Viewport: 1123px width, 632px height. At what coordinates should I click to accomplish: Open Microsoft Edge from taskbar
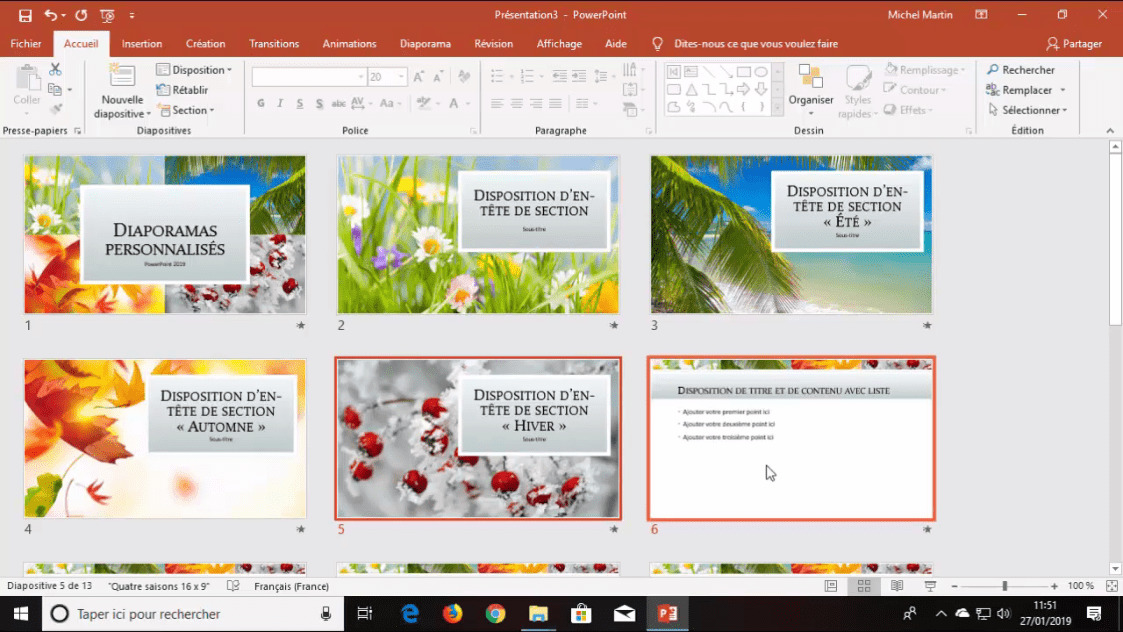[410, 614]
